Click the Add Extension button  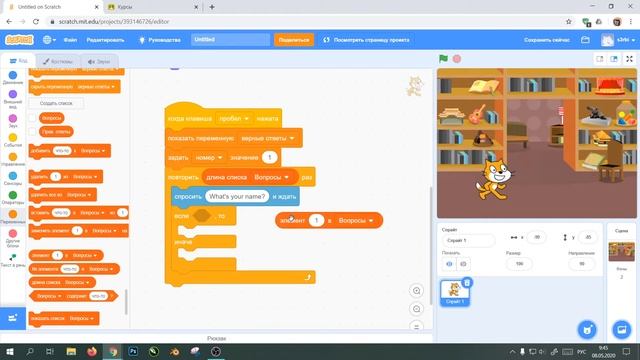pos(13,318)
